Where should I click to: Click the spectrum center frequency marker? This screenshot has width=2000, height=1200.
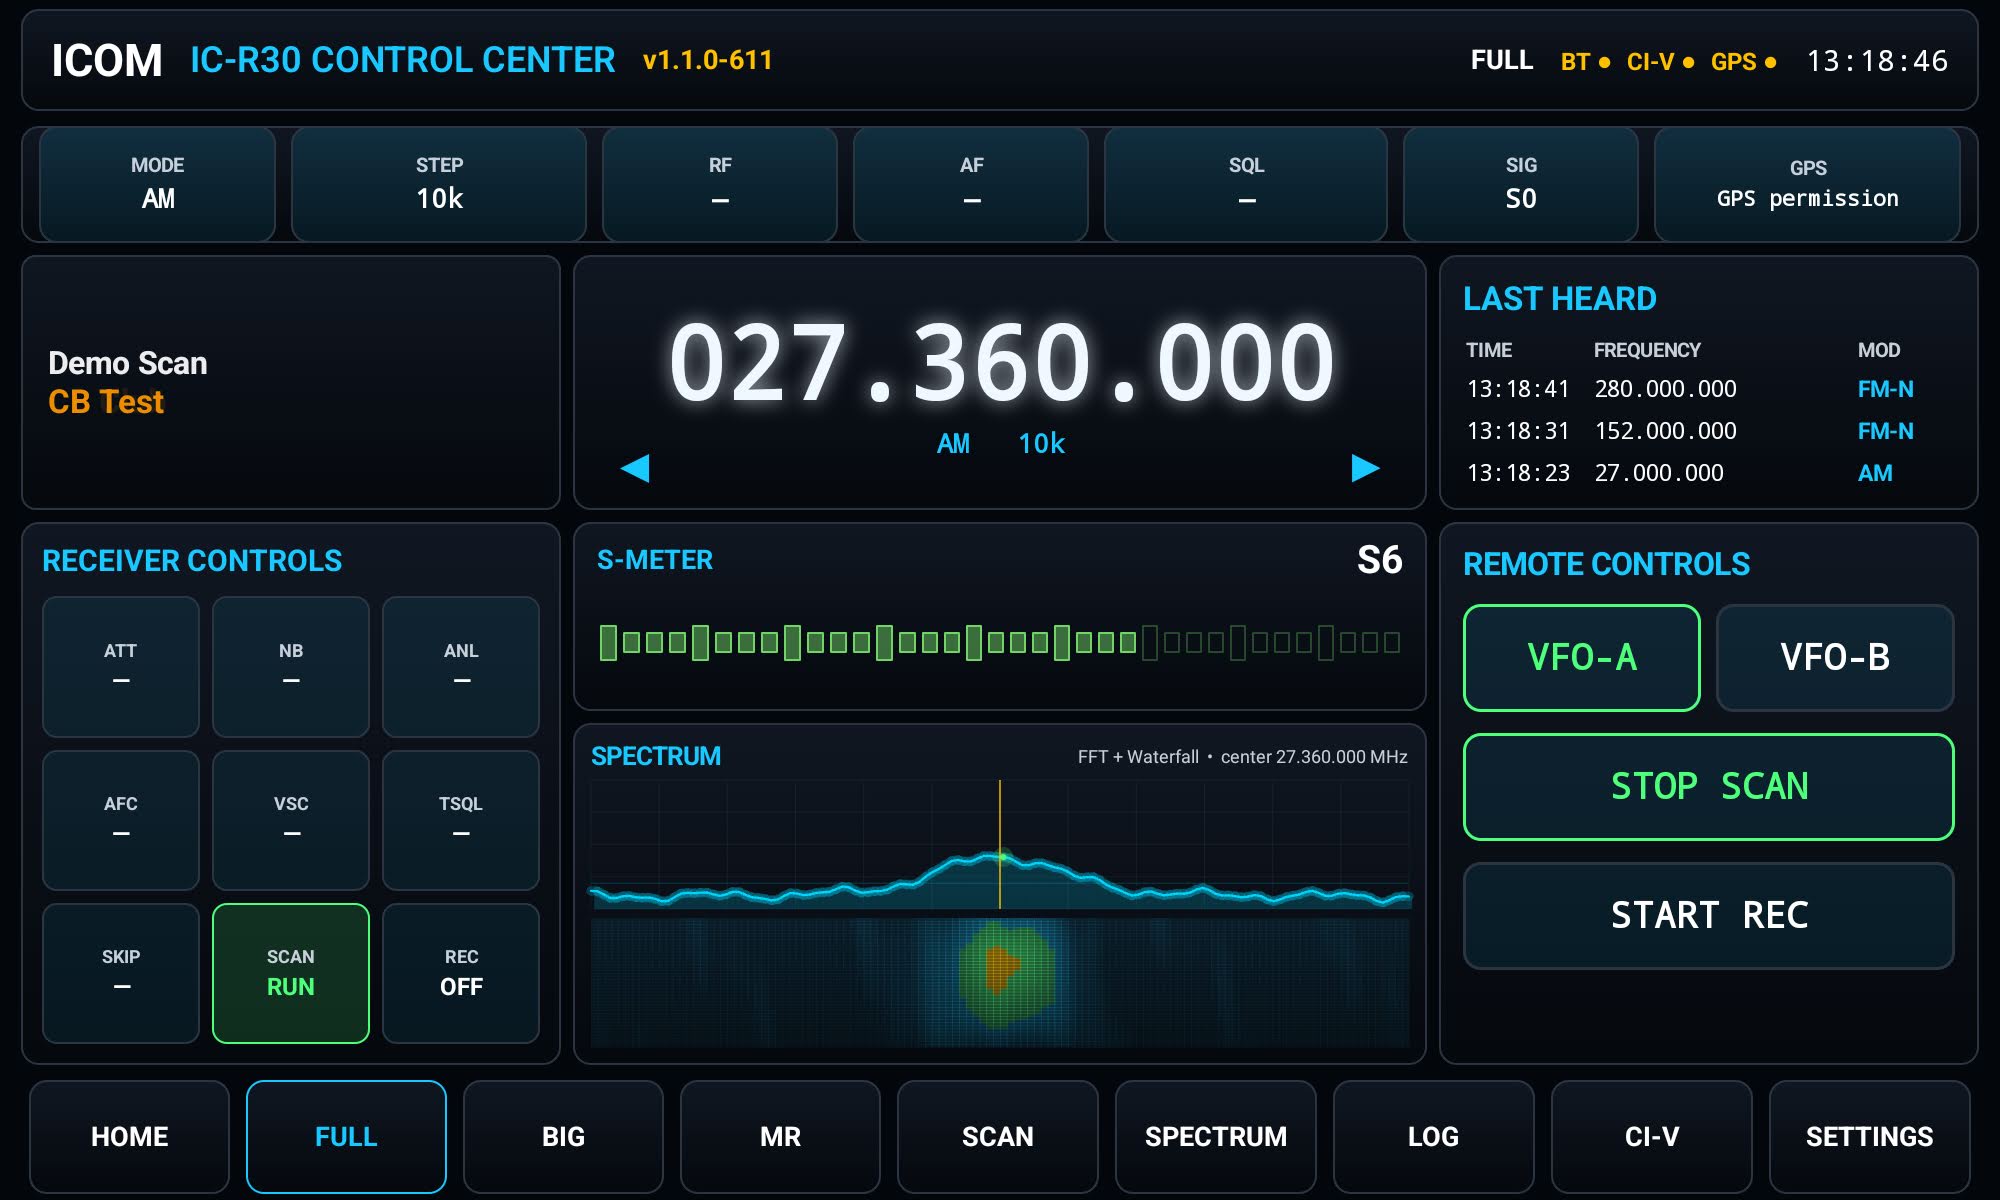pyautogui.click(x=1000, y=844)
